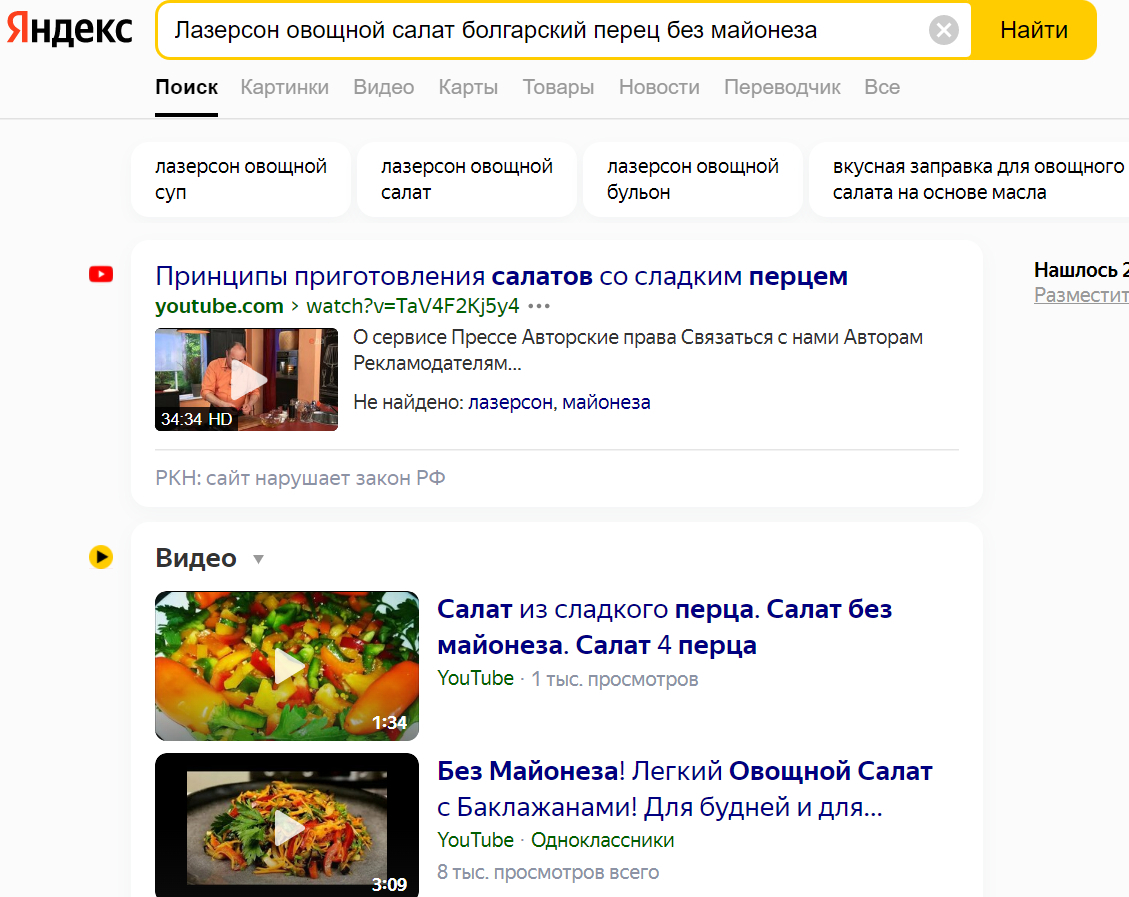1129x897 pixels.
Task: Select the Поиск tab
Action: click(186, 87)
